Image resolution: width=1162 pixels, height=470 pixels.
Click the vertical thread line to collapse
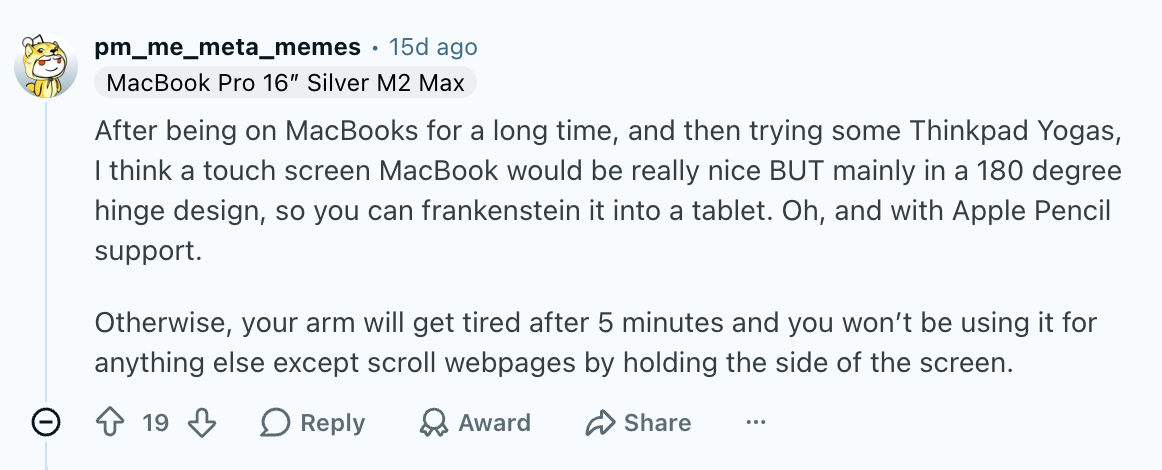click(x=46, y=252)
